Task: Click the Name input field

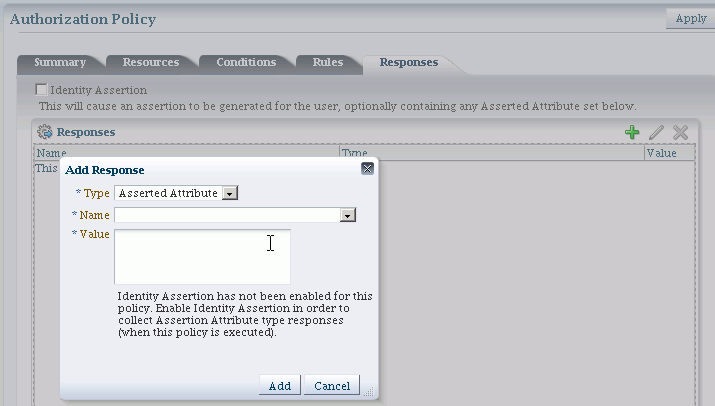Action: 227,215
